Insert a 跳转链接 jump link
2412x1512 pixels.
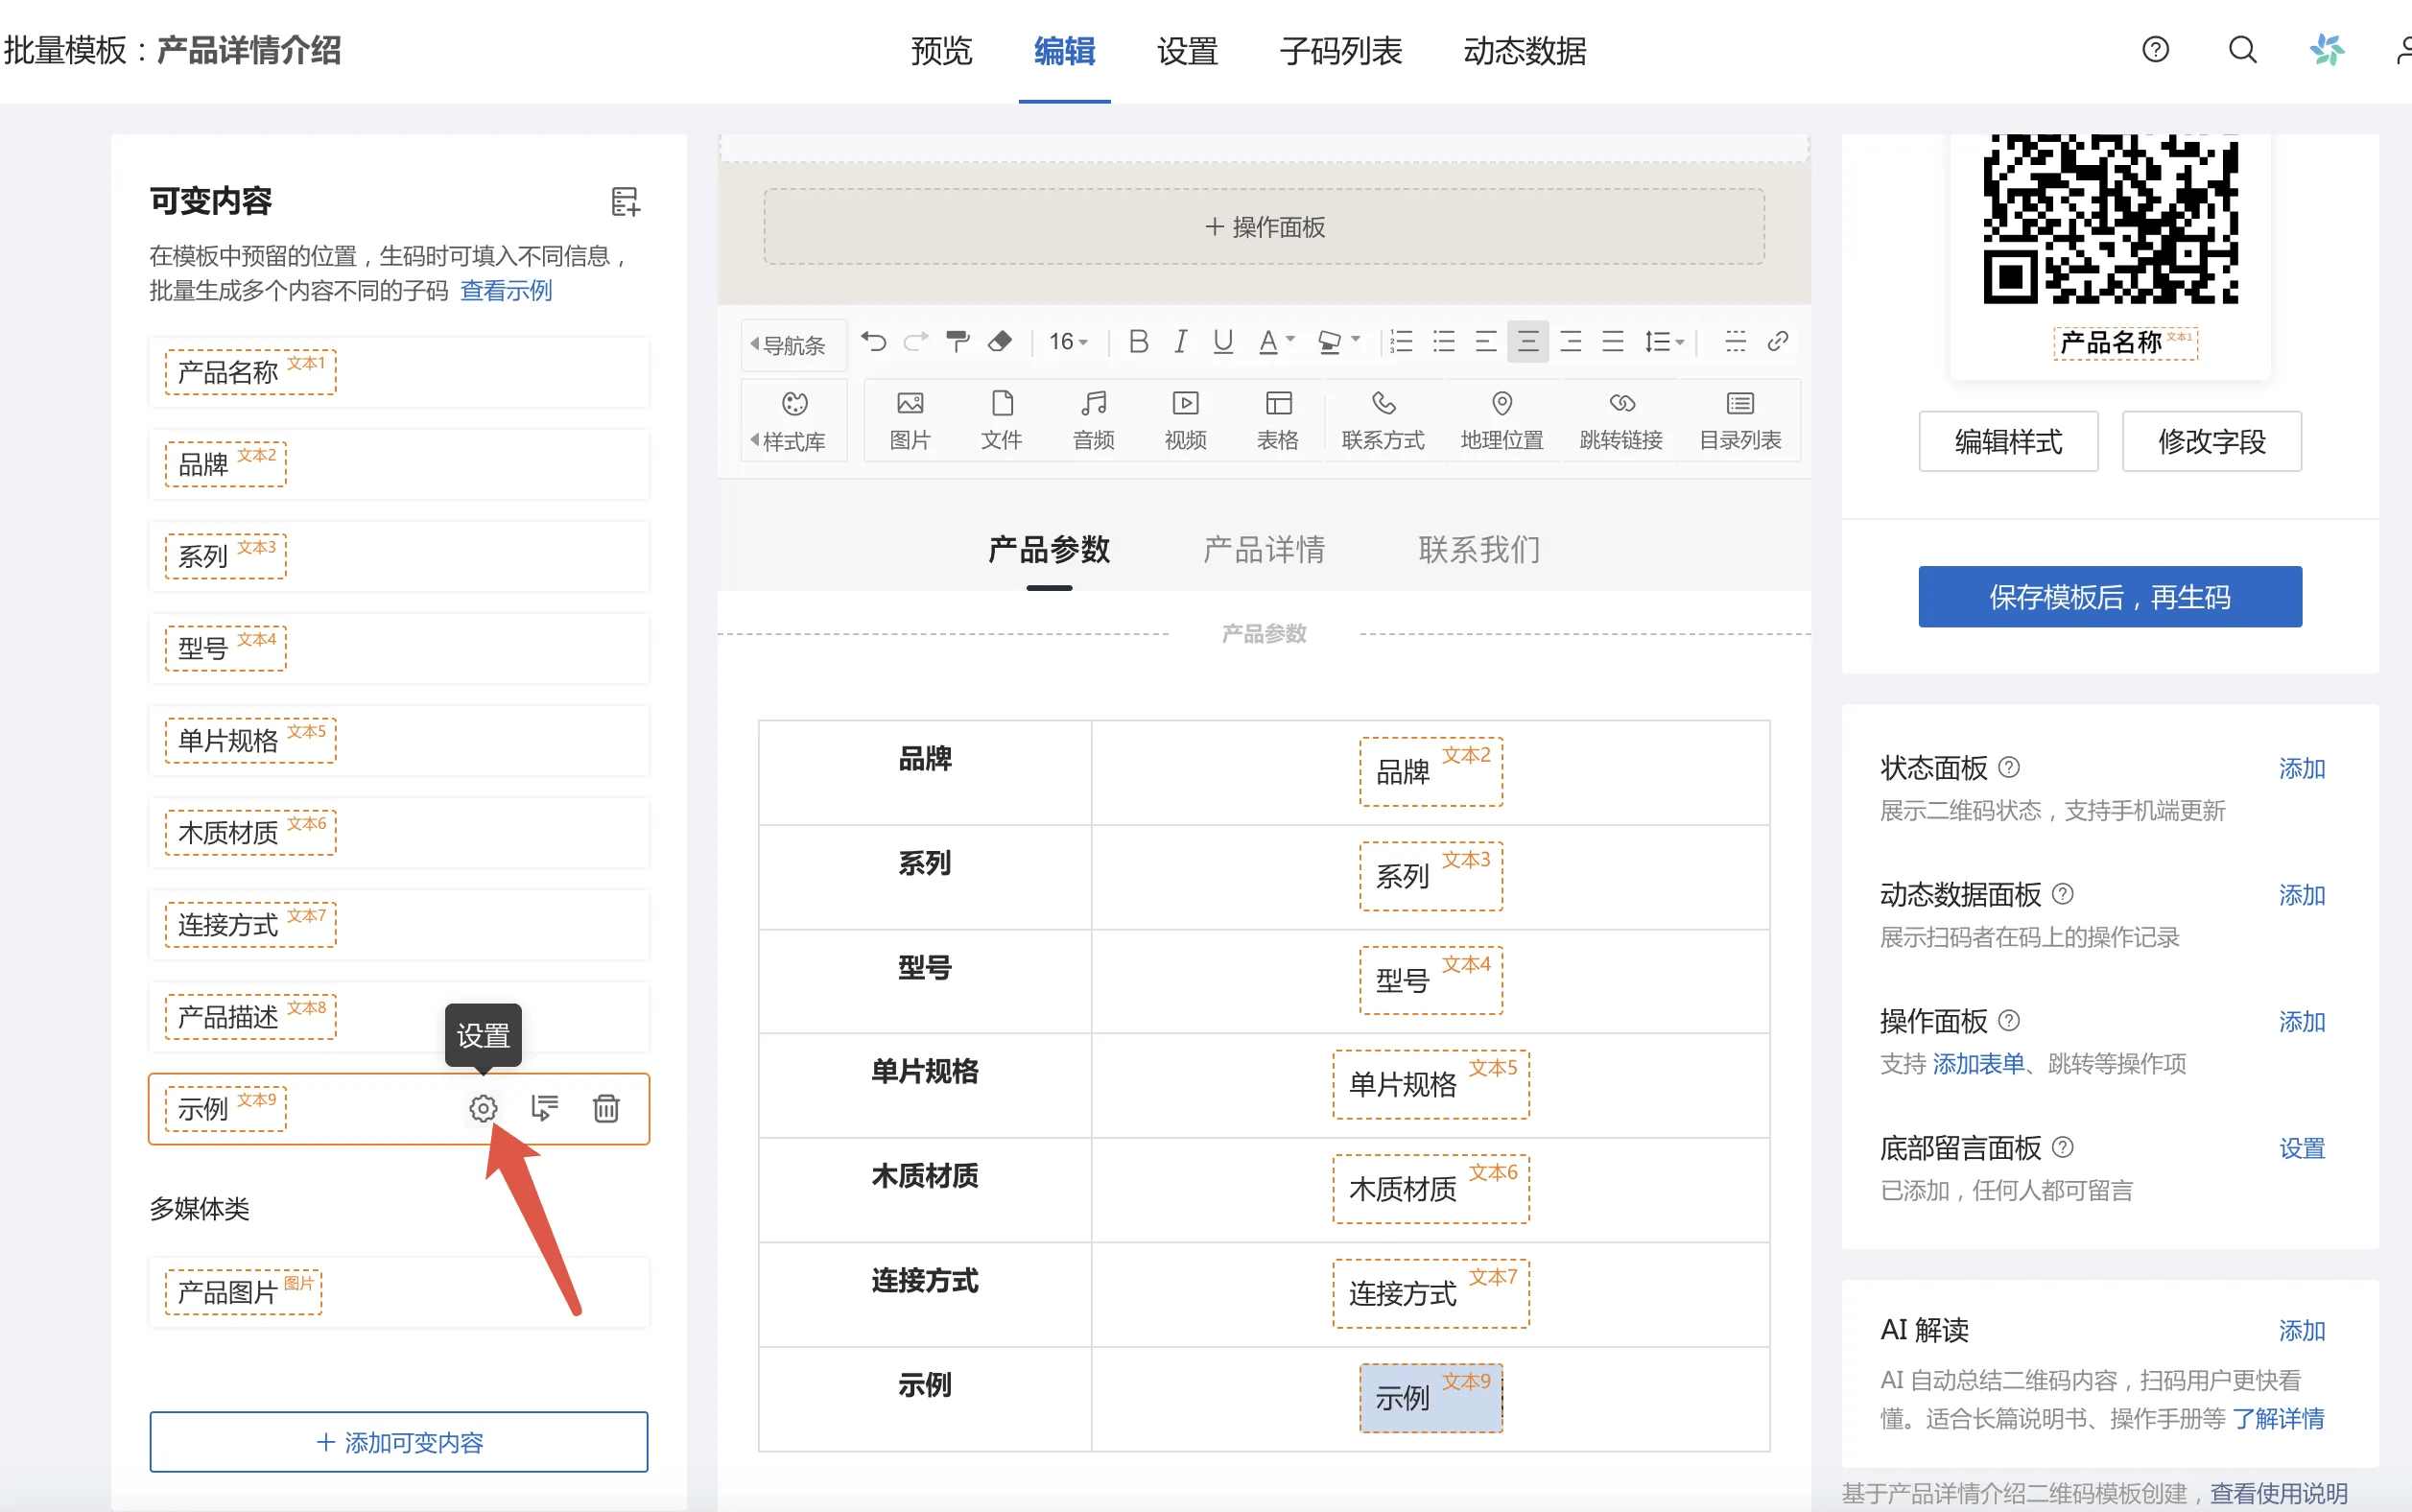point(1621,420)
